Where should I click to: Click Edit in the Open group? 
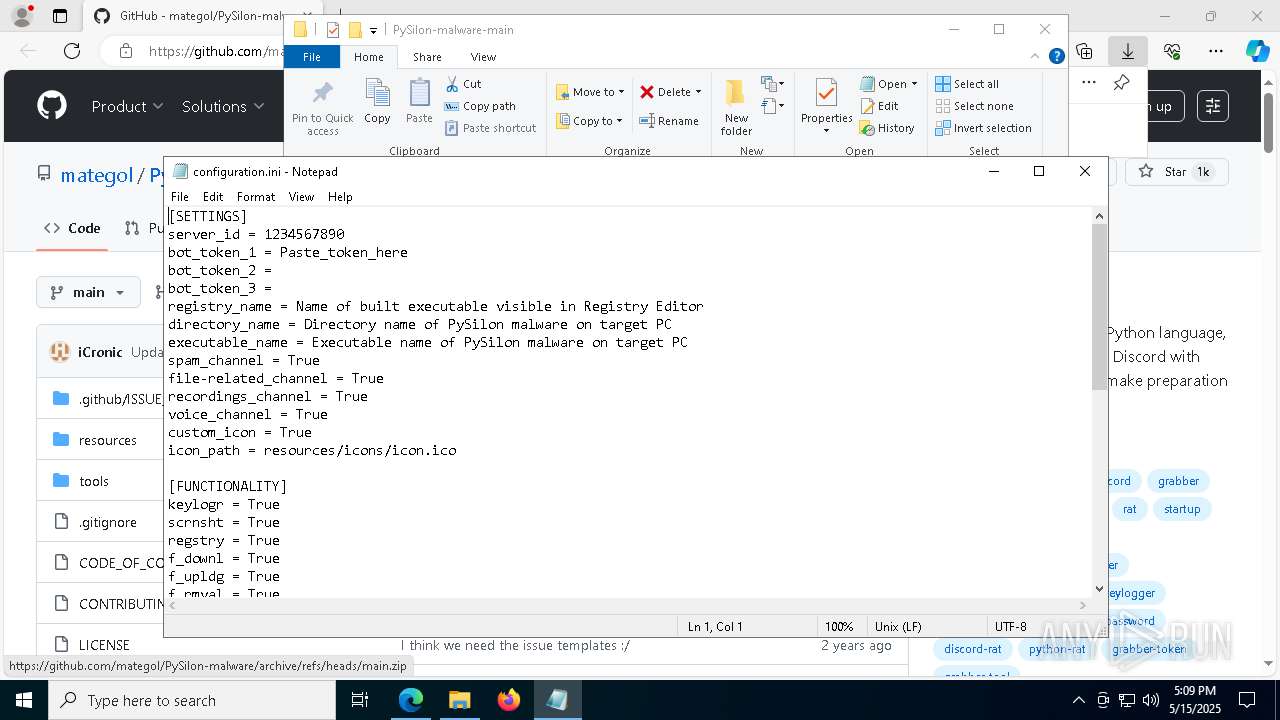879,106
